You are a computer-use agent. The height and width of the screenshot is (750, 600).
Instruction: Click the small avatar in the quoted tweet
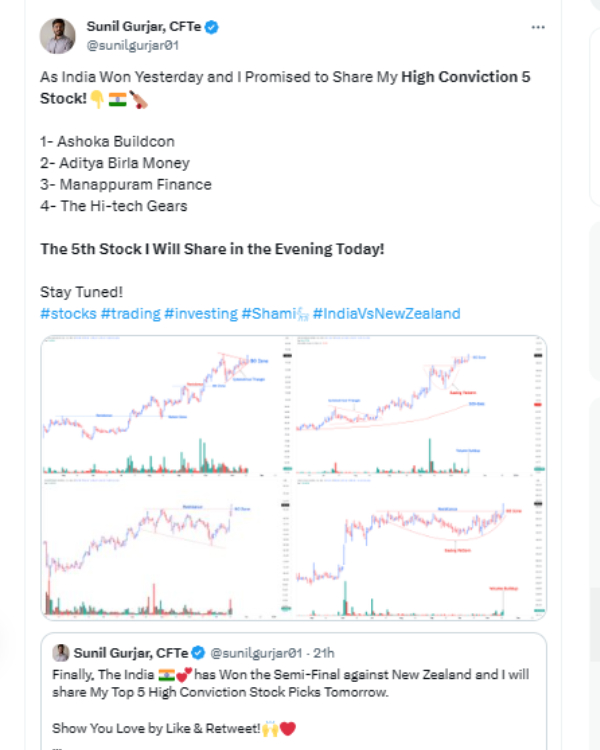pyautogui.click(x=60, y=652)
